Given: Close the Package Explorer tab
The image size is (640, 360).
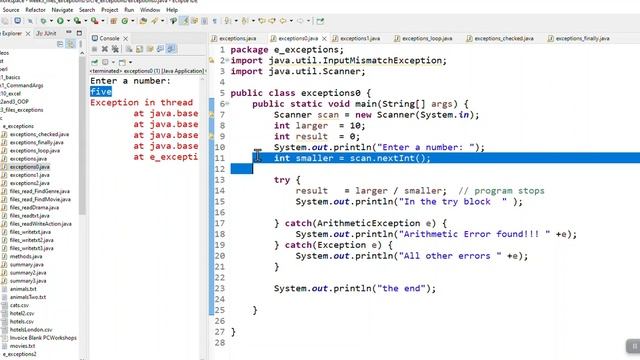Looking at the screenshot, I should [x=28, y=33].
